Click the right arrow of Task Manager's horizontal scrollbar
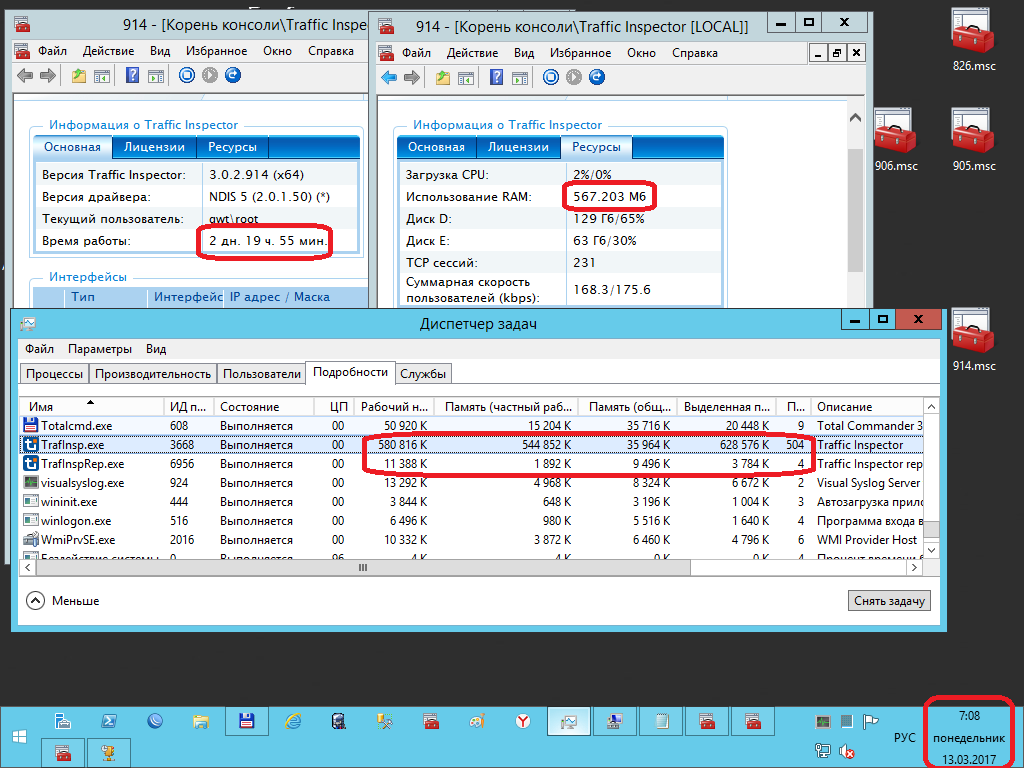This screenshot has height=768, width=1024. [914, 568]
